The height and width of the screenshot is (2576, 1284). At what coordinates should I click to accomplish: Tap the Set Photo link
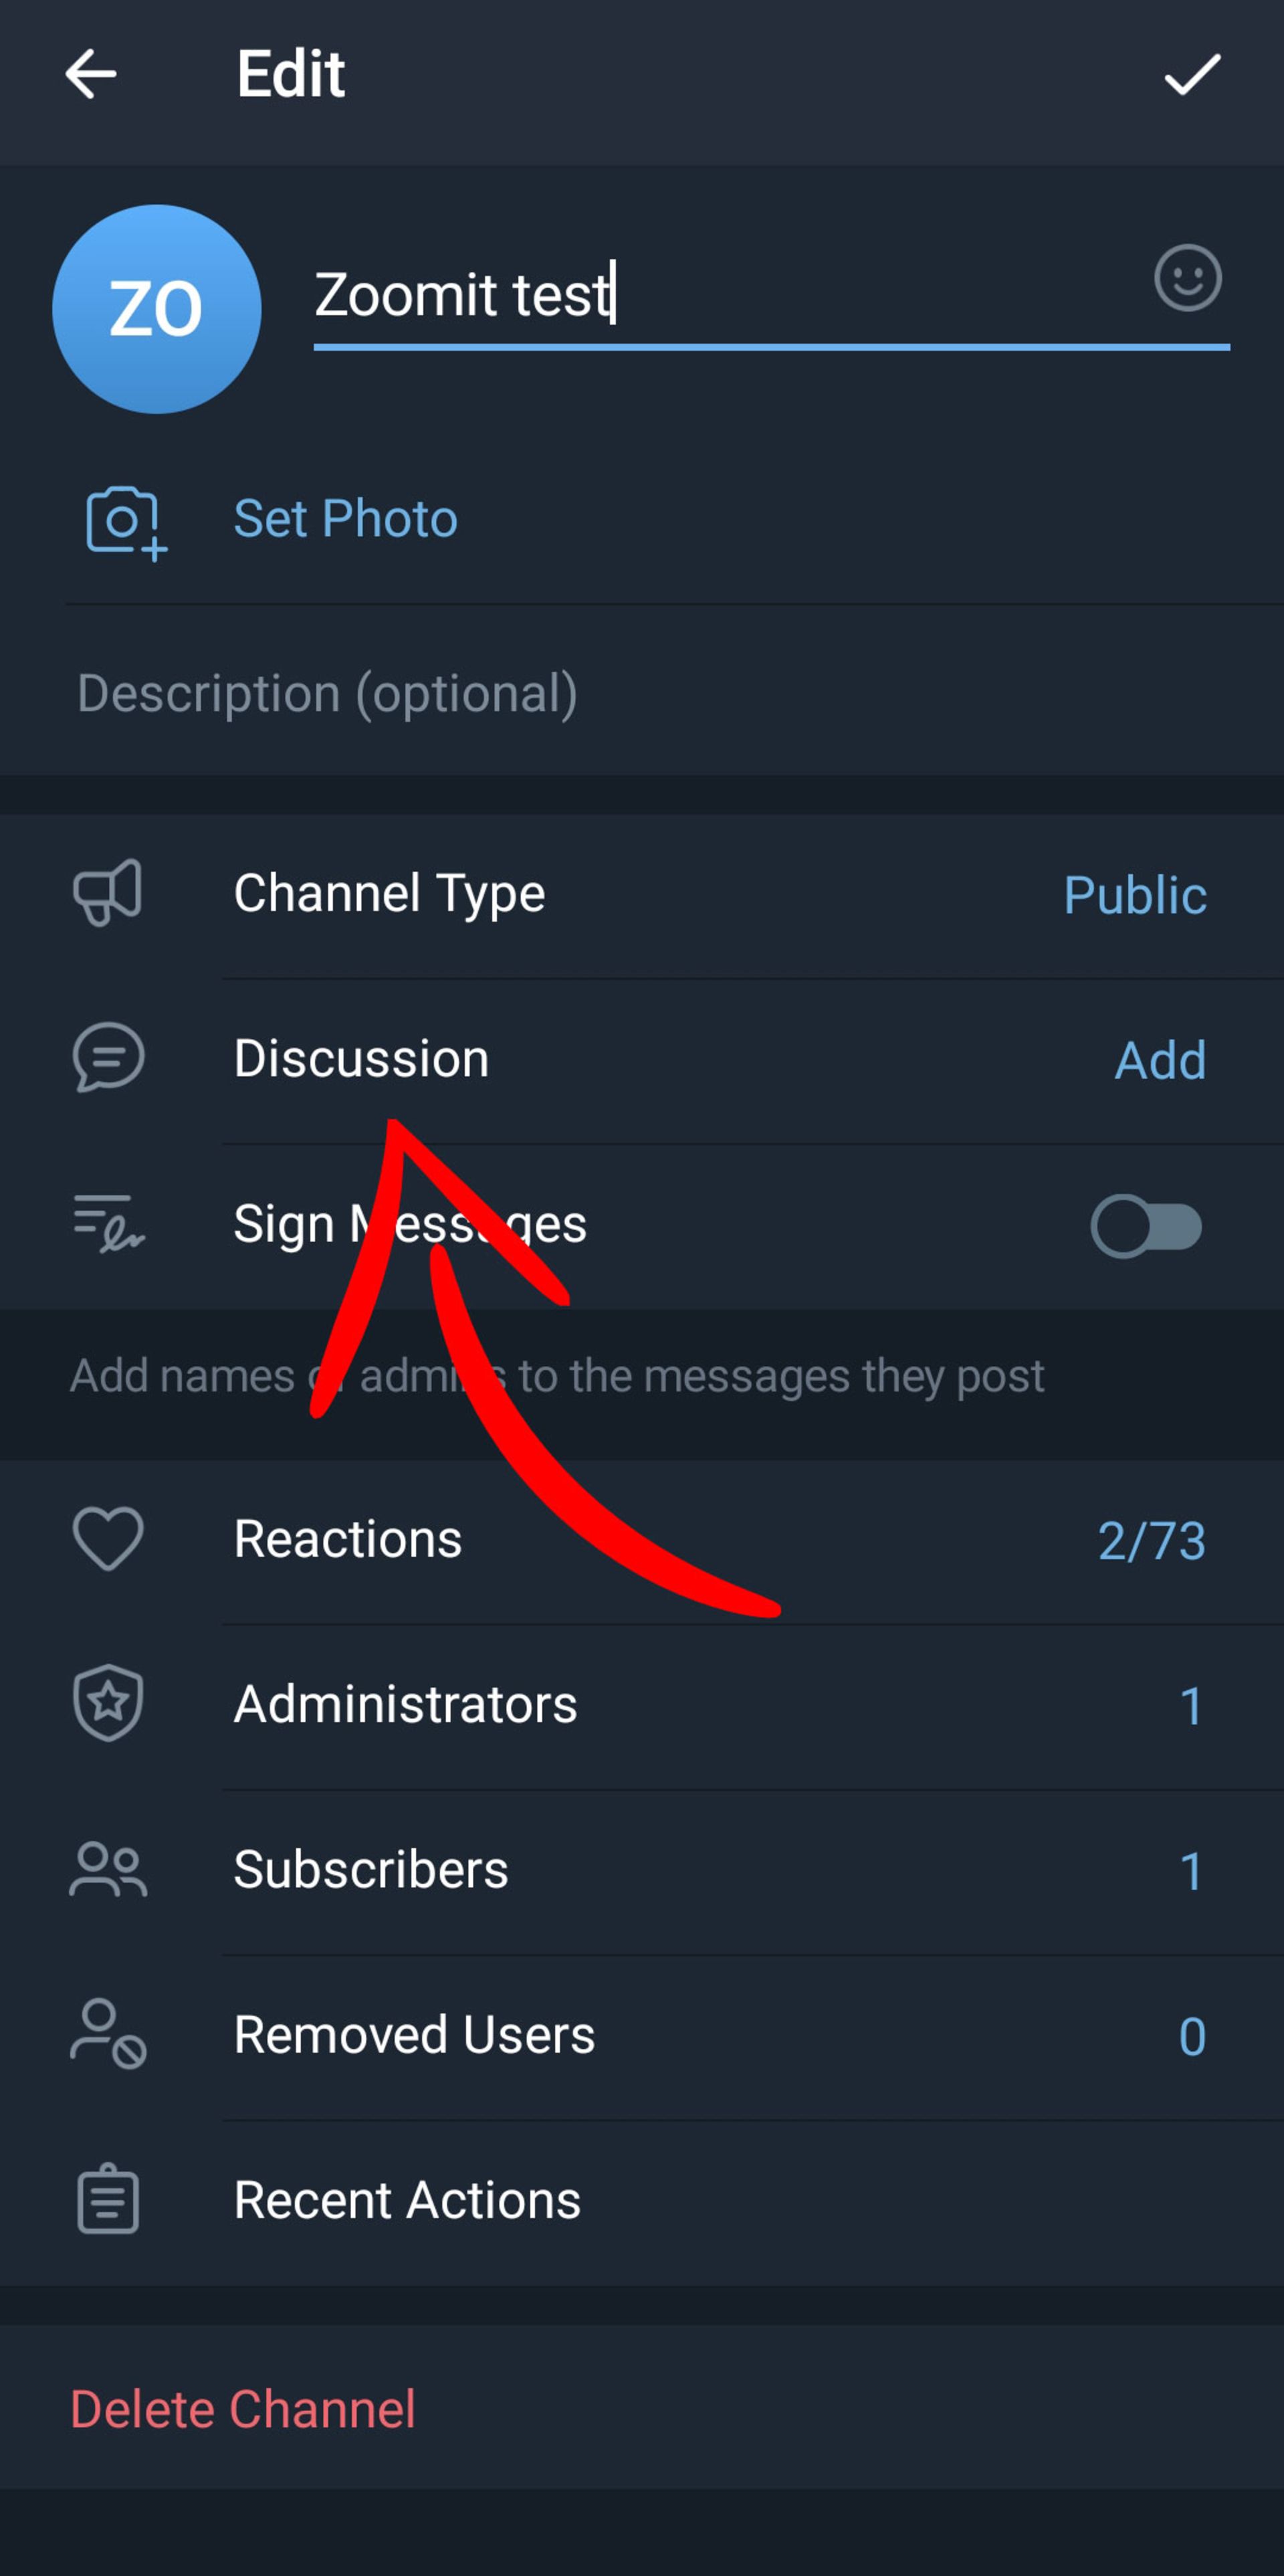click(345, 519)
